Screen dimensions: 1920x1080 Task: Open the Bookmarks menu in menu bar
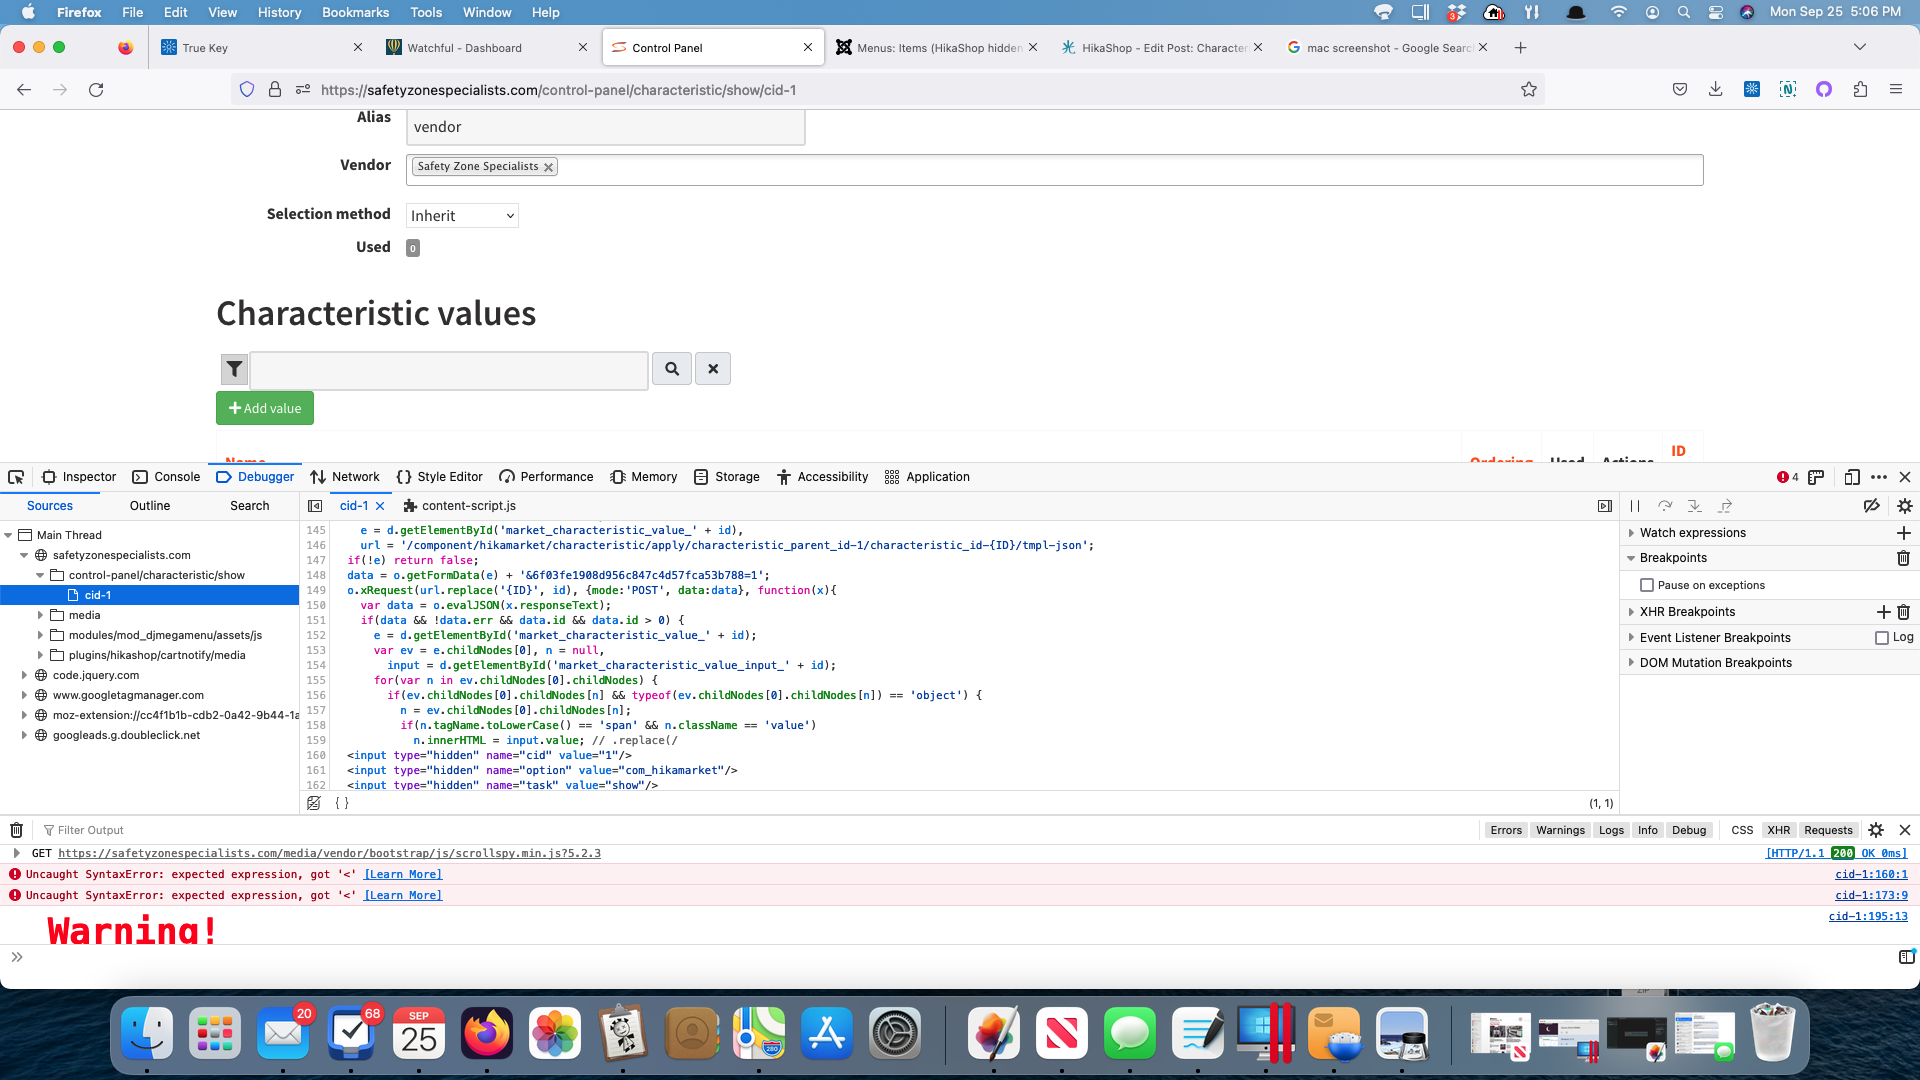click(355, 12)
